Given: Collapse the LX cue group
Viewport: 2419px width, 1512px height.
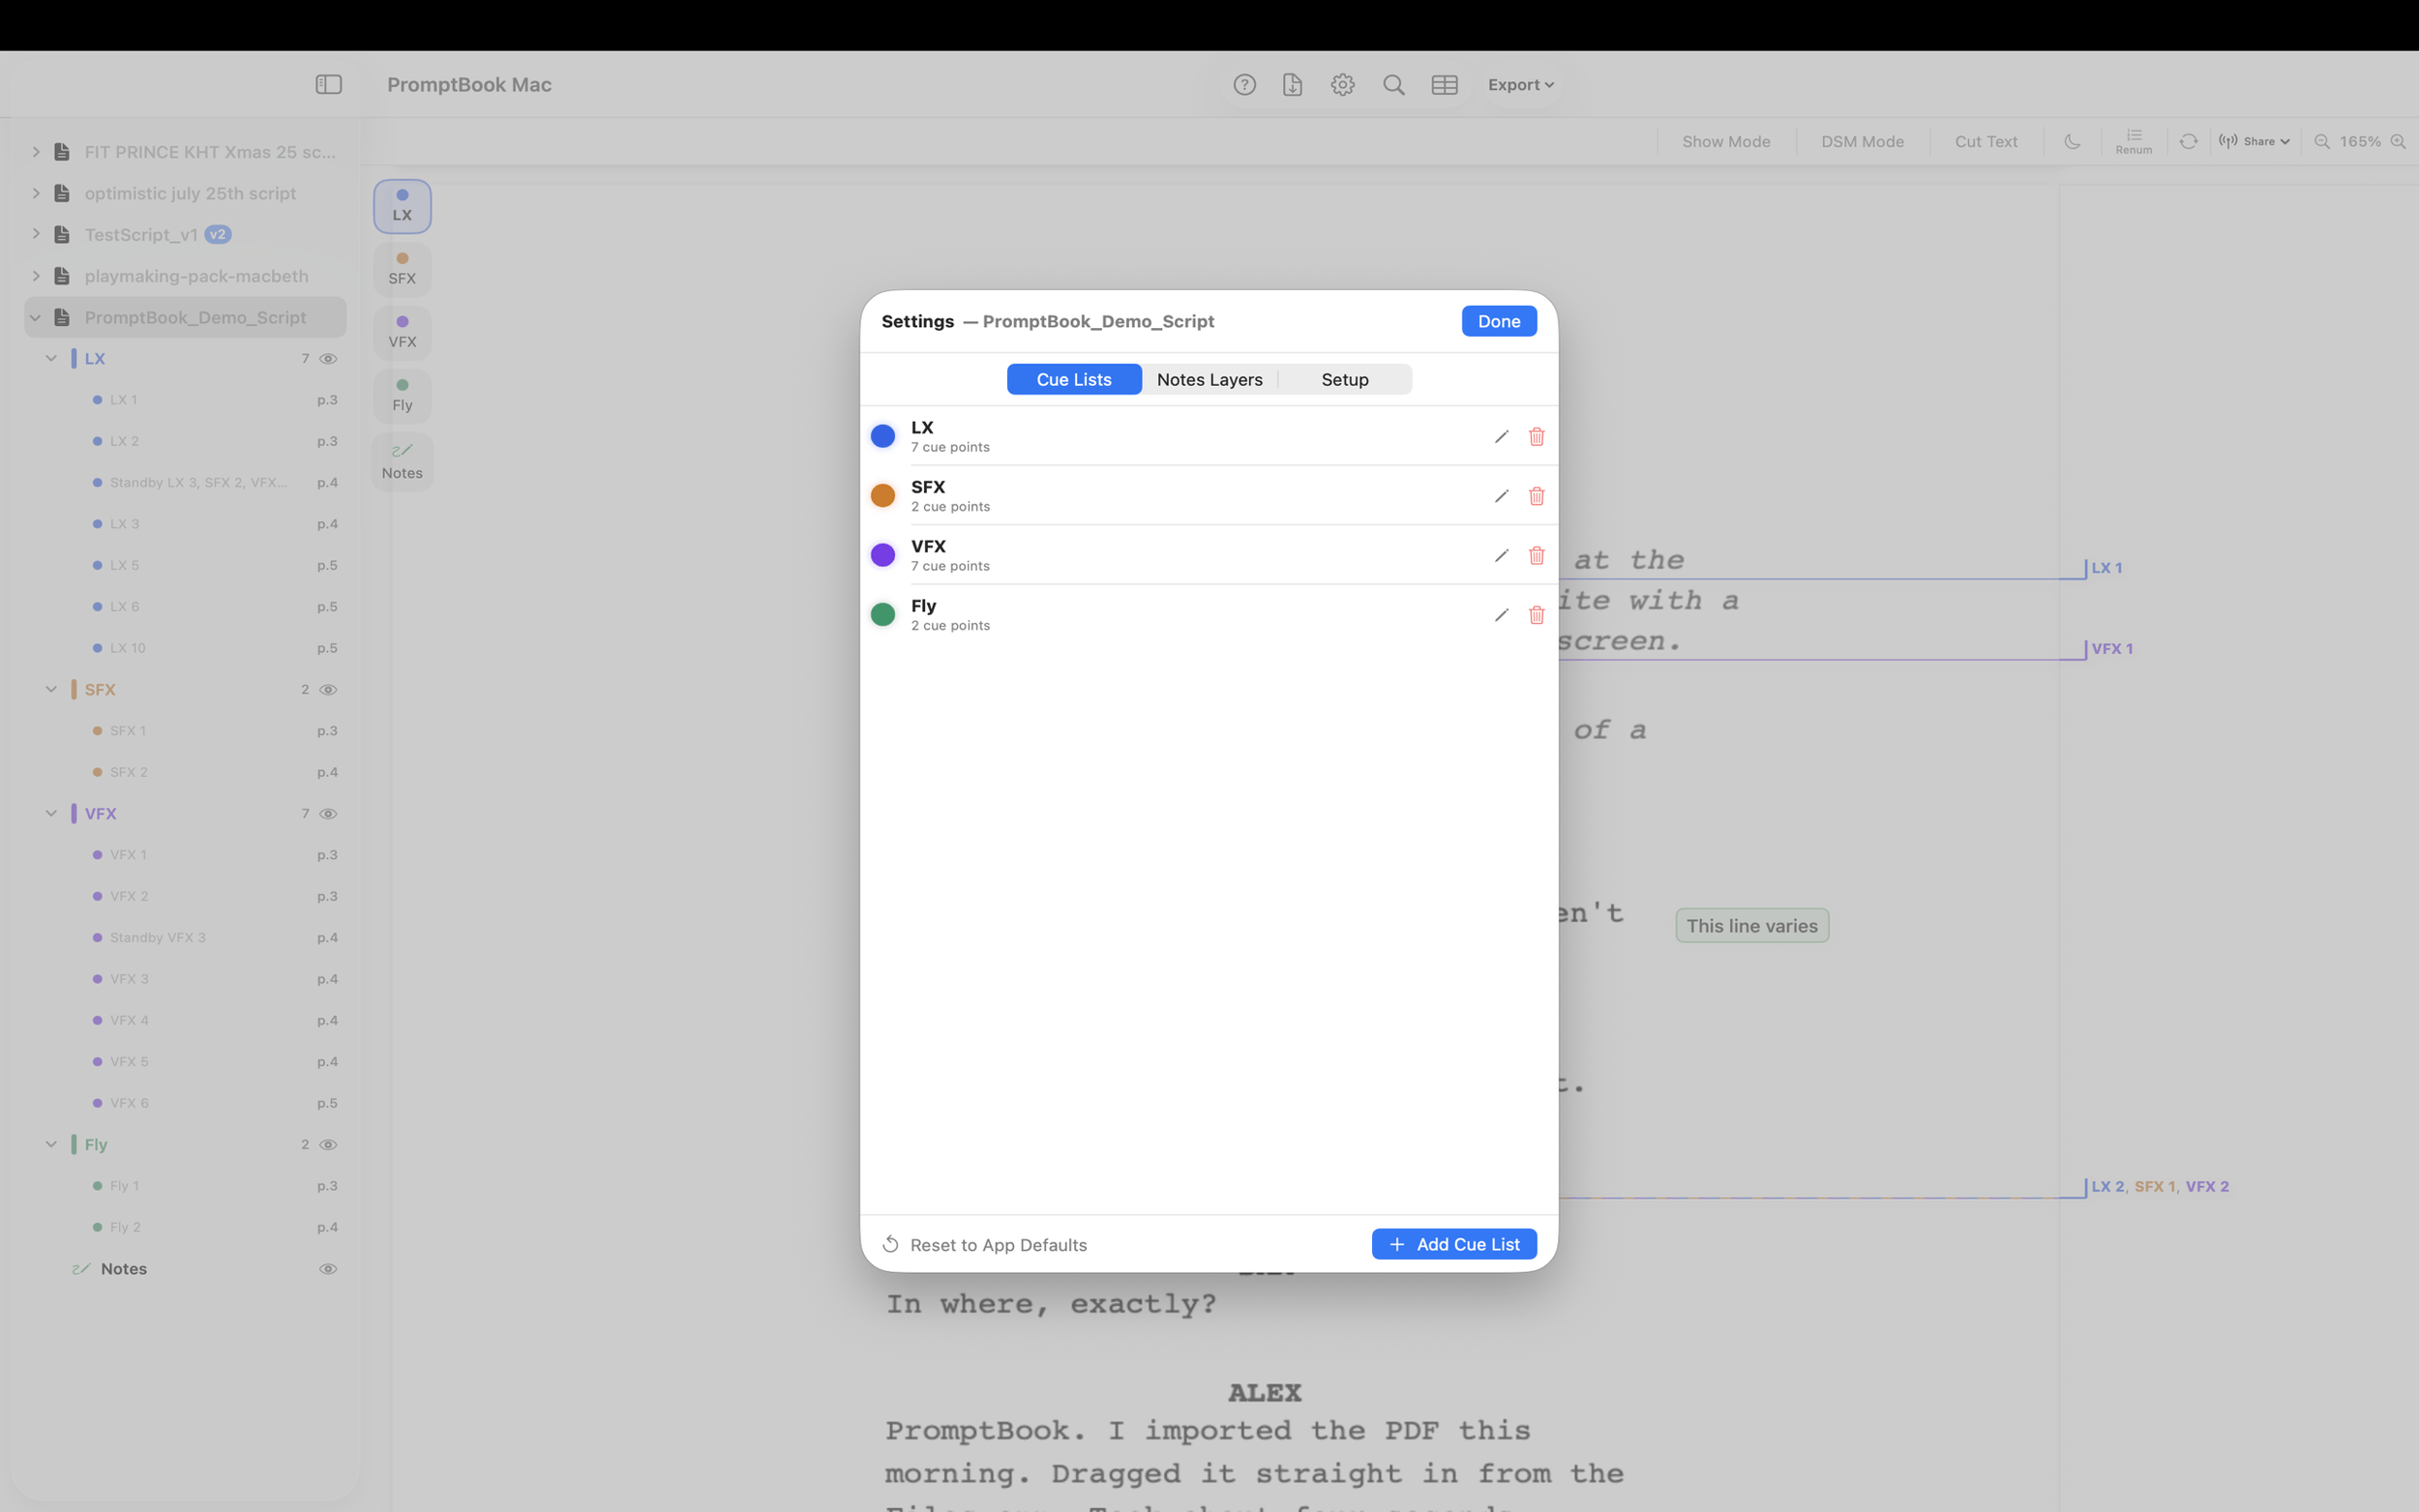Looking at the screenshot, I should [x=51, y=358].
